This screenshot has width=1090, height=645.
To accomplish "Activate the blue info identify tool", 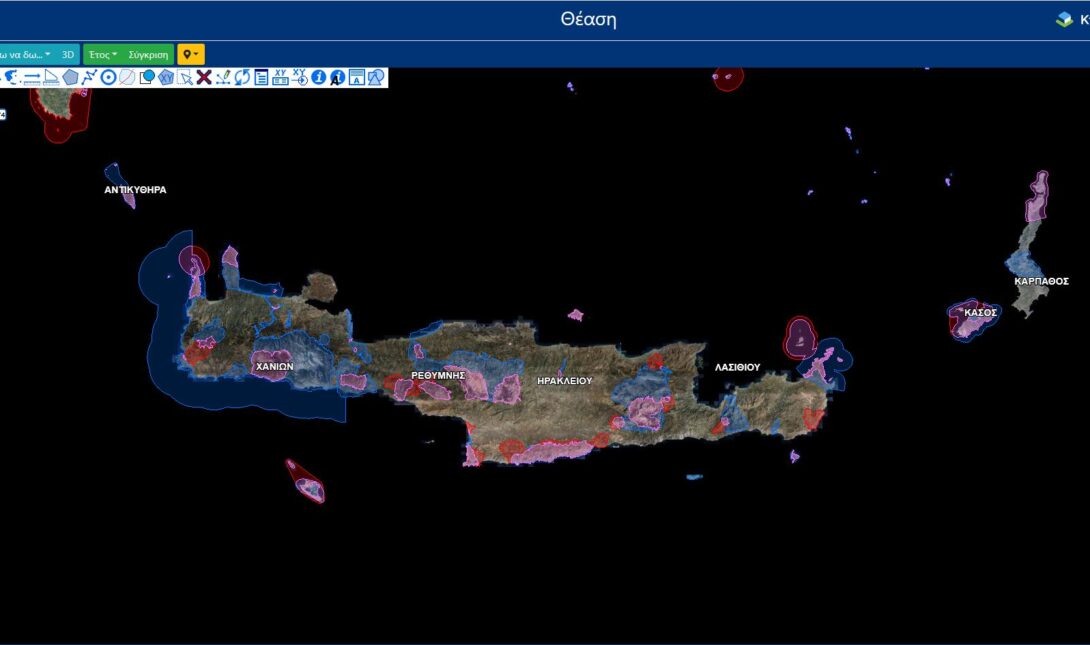I will pyautogui.click(x=319, y=77).
